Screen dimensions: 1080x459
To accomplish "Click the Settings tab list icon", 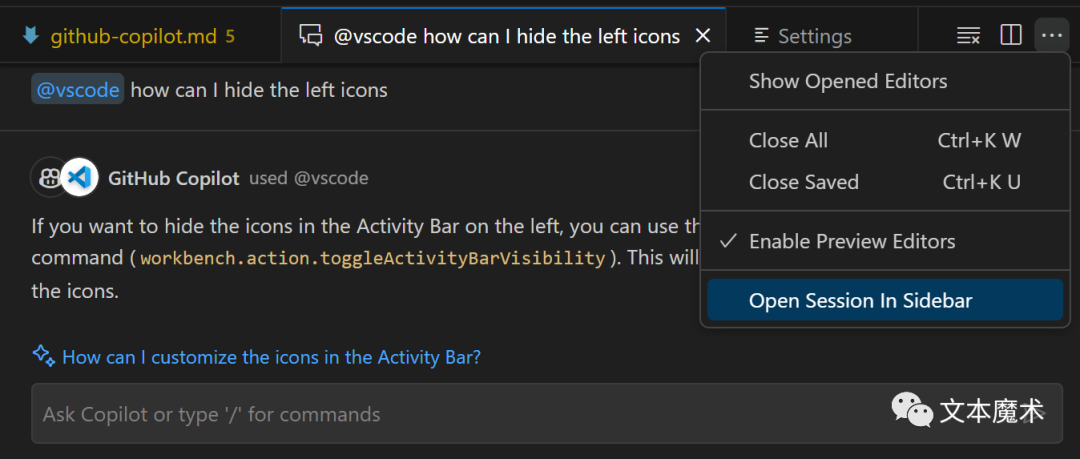I will point(761,36).
